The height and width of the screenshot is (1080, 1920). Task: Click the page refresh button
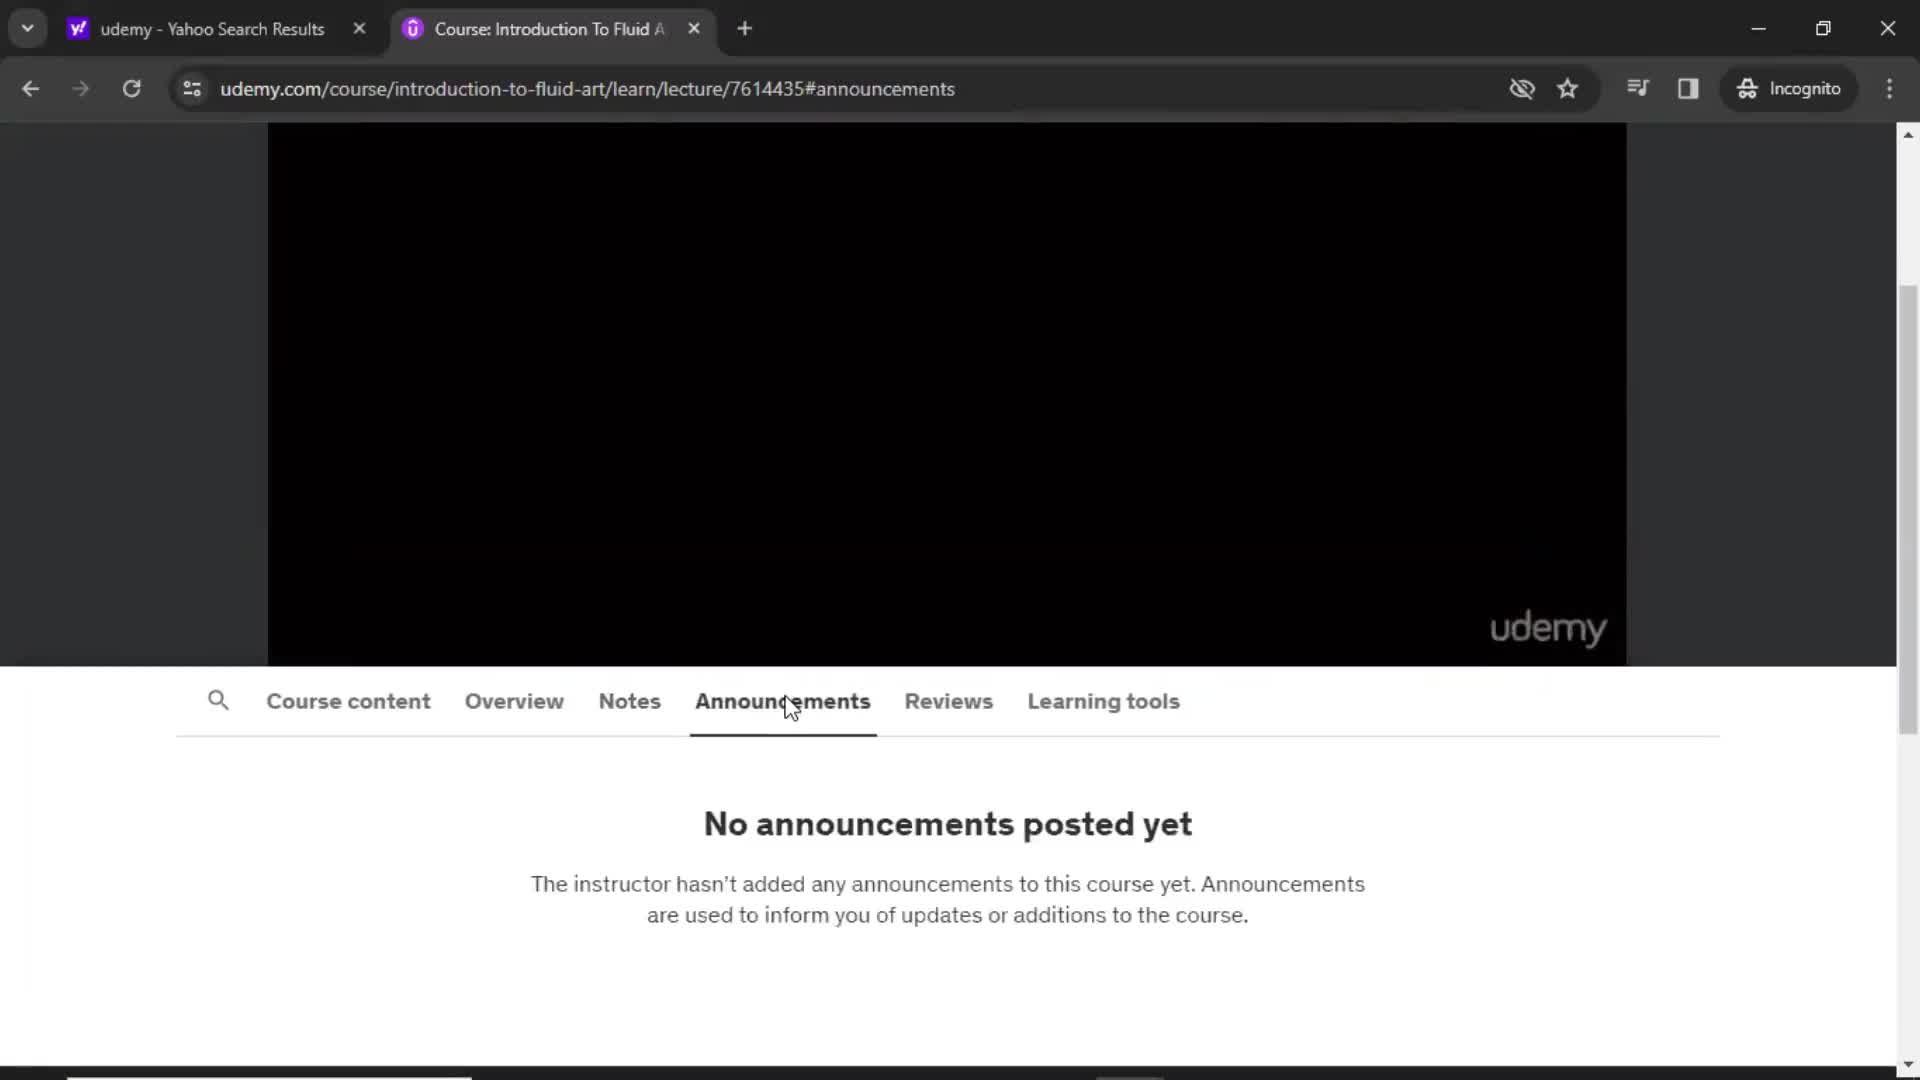[131, 88]
